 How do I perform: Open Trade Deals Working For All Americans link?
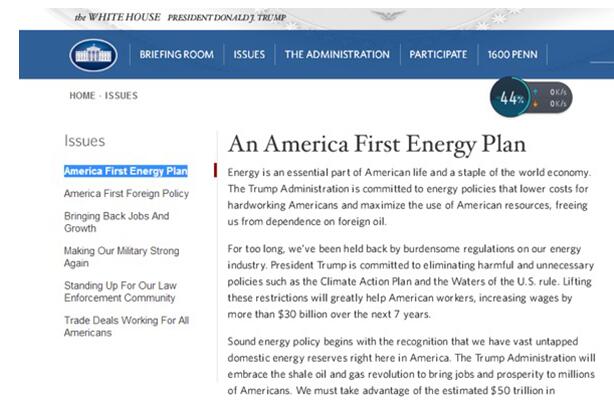click(126, 326)
